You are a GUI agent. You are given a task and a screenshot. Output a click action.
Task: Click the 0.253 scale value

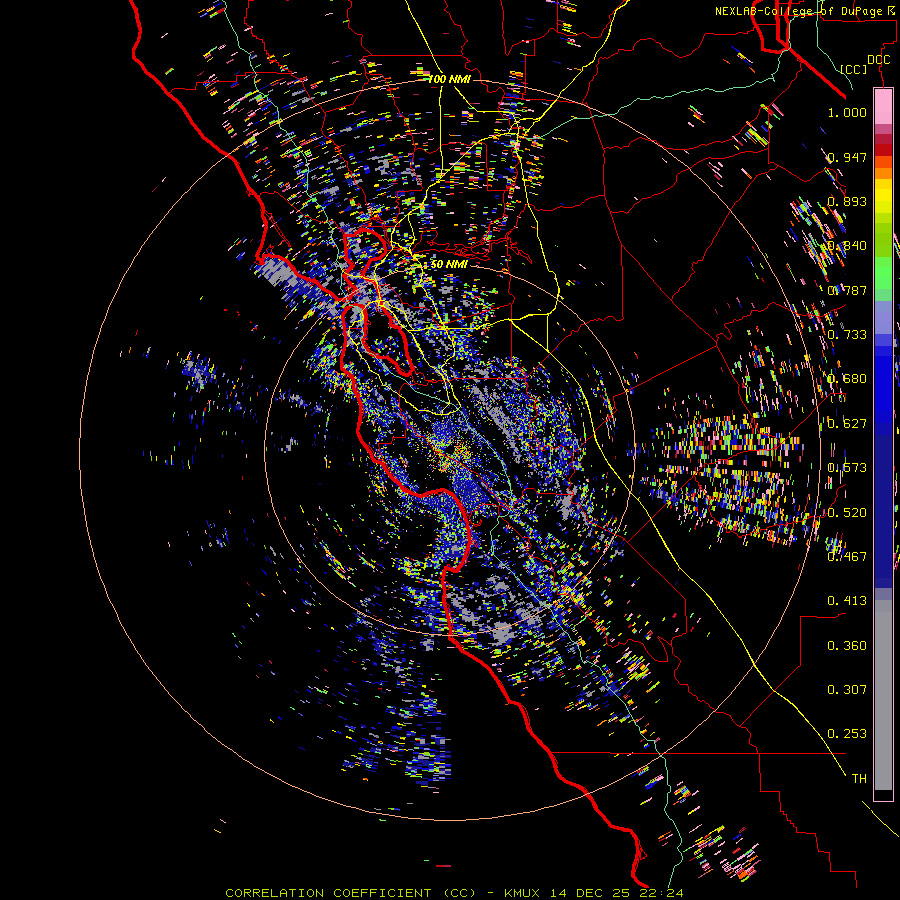847,734
